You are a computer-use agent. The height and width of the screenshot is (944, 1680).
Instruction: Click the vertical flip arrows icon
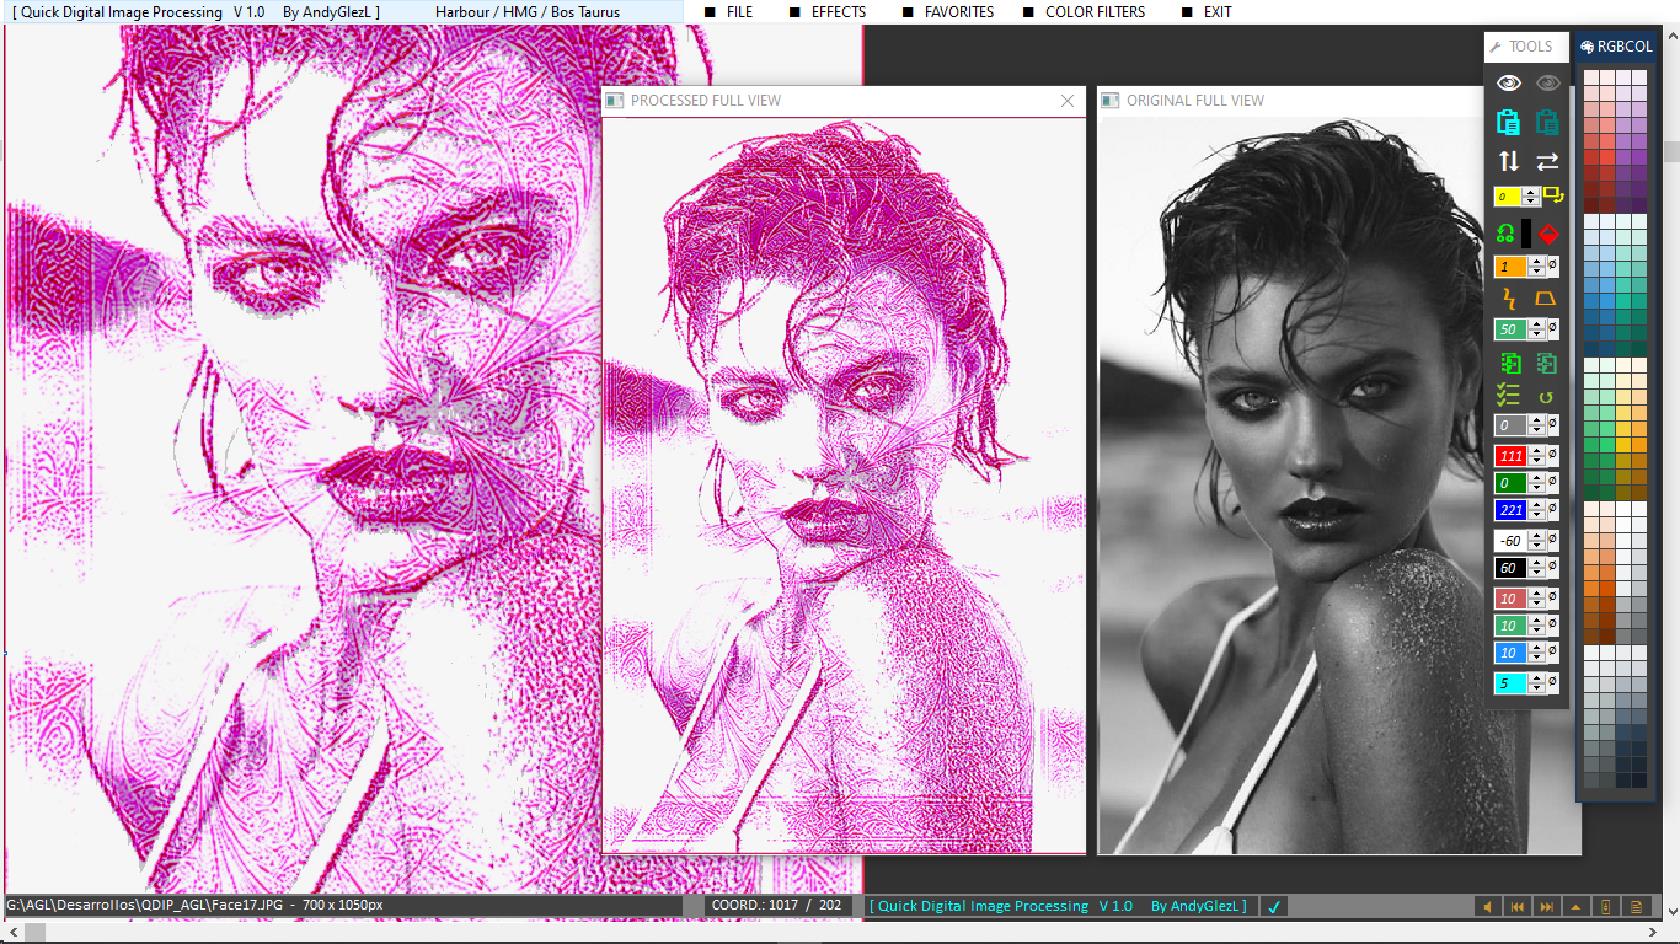(1508, 161)
